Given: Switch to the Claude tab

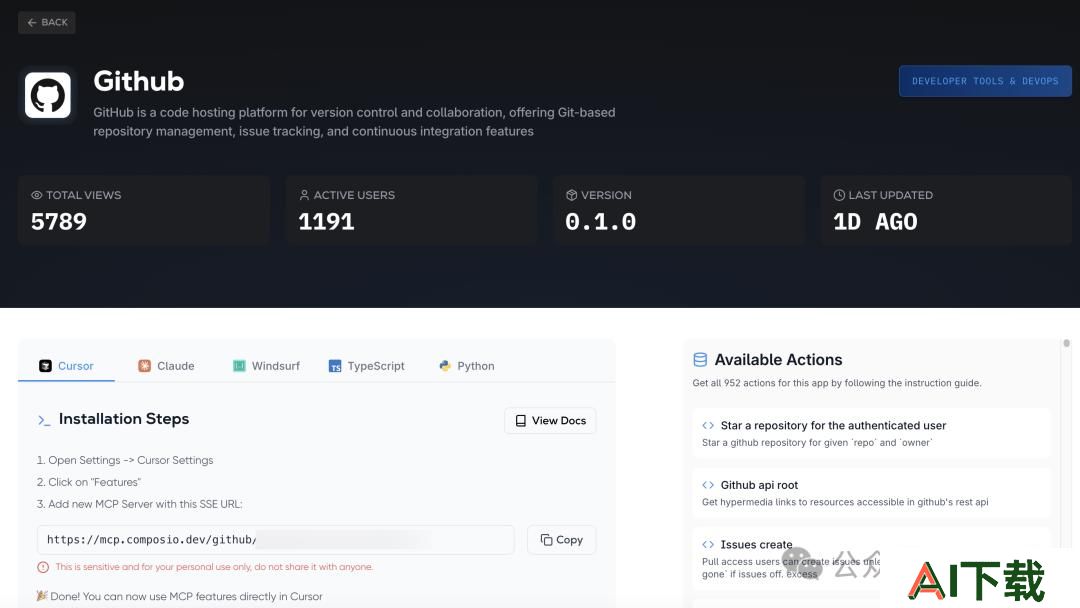Looking at the screenshot, I should (166, 366).
